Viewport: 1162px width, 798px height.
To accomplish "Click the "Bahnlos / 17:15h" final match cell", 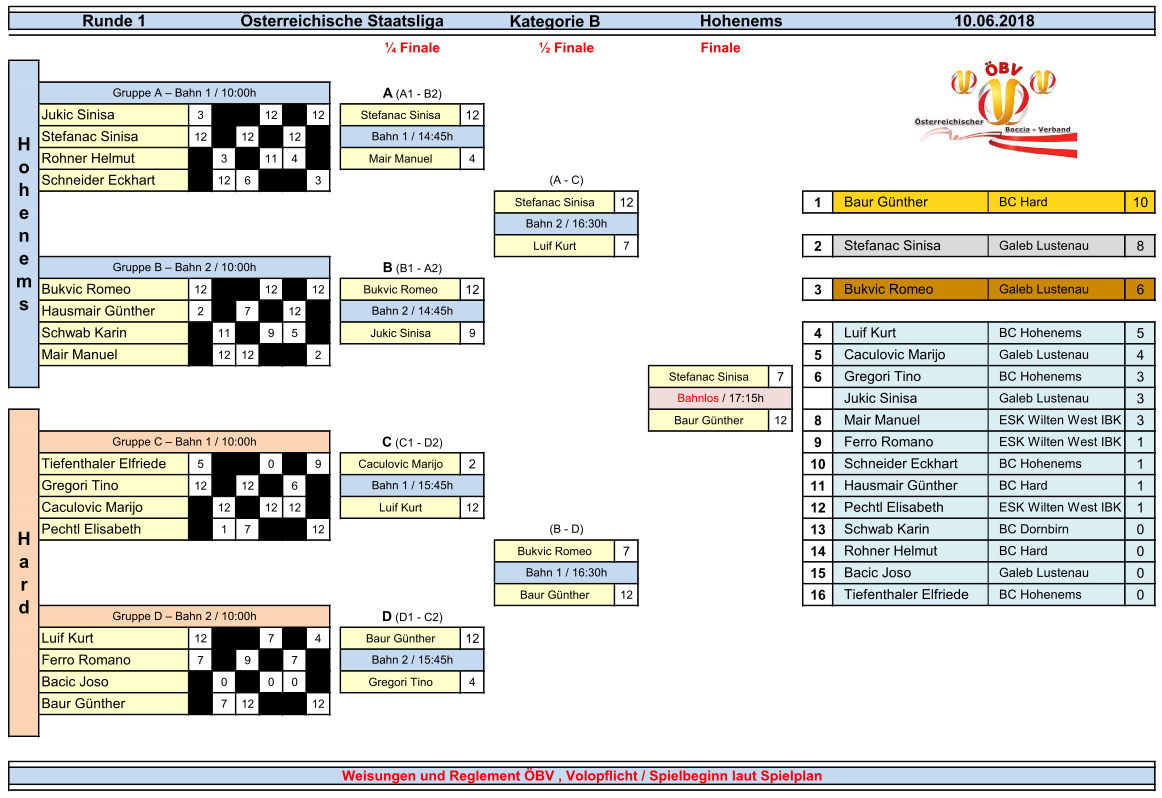I will point(720,398).
